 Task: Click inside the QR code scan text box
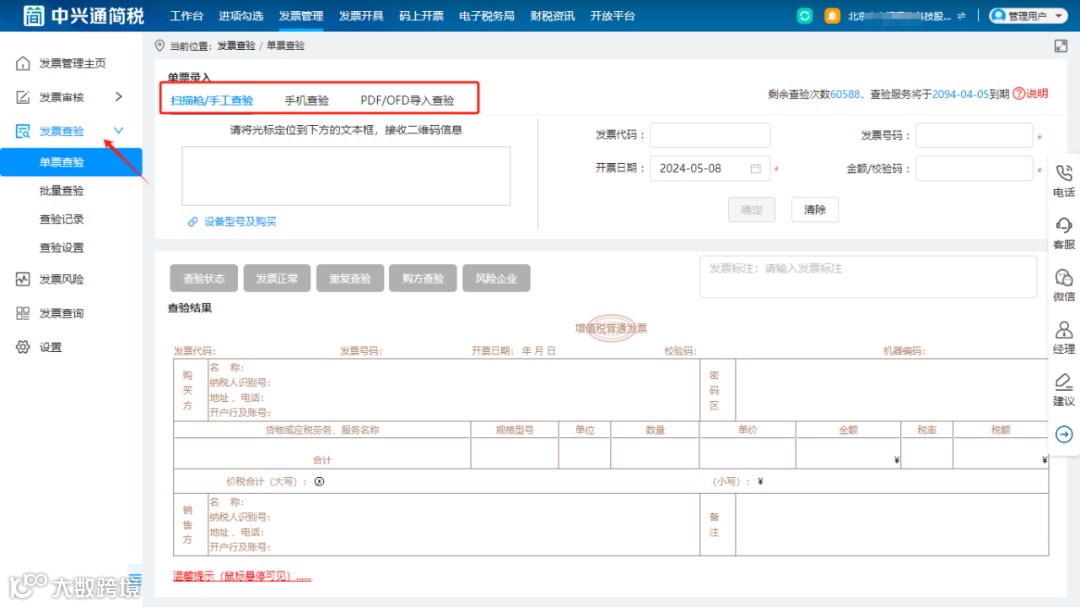click(x=346, y=176)
